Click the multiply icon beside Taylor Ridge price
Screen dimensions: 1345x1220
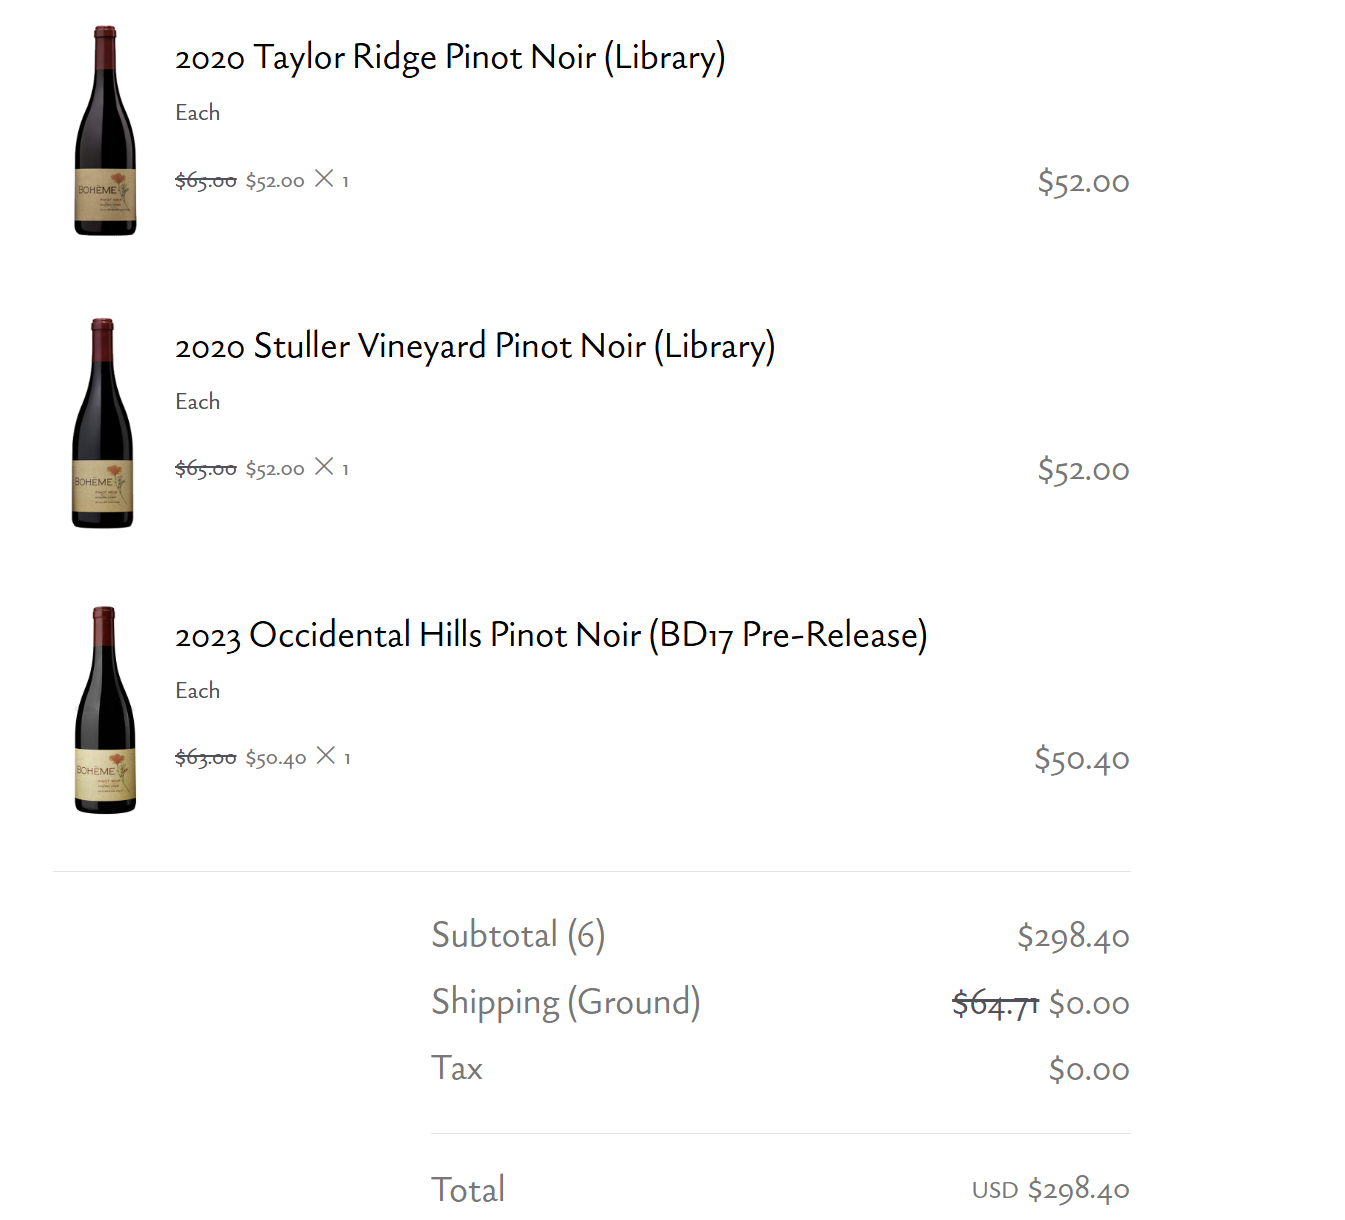tap(324, 179)
